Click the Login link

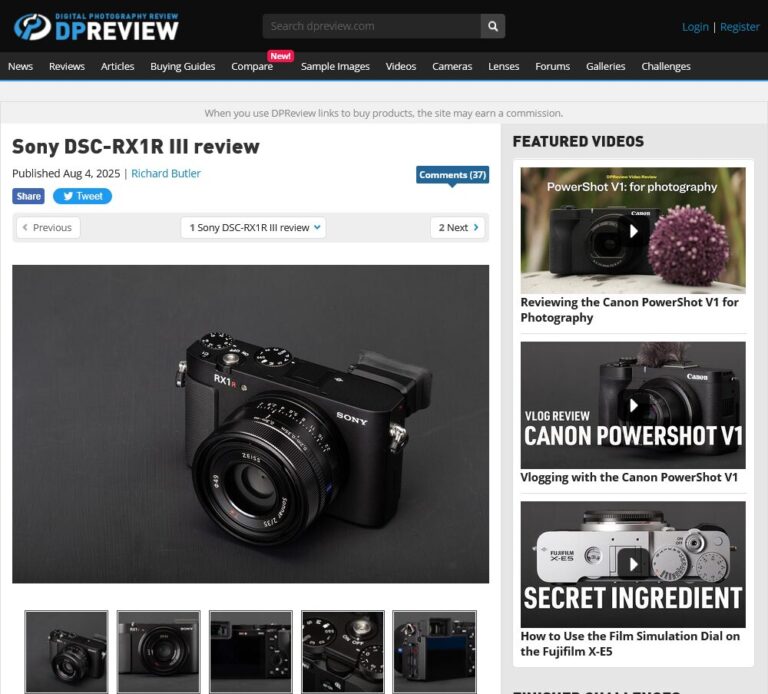695,27
